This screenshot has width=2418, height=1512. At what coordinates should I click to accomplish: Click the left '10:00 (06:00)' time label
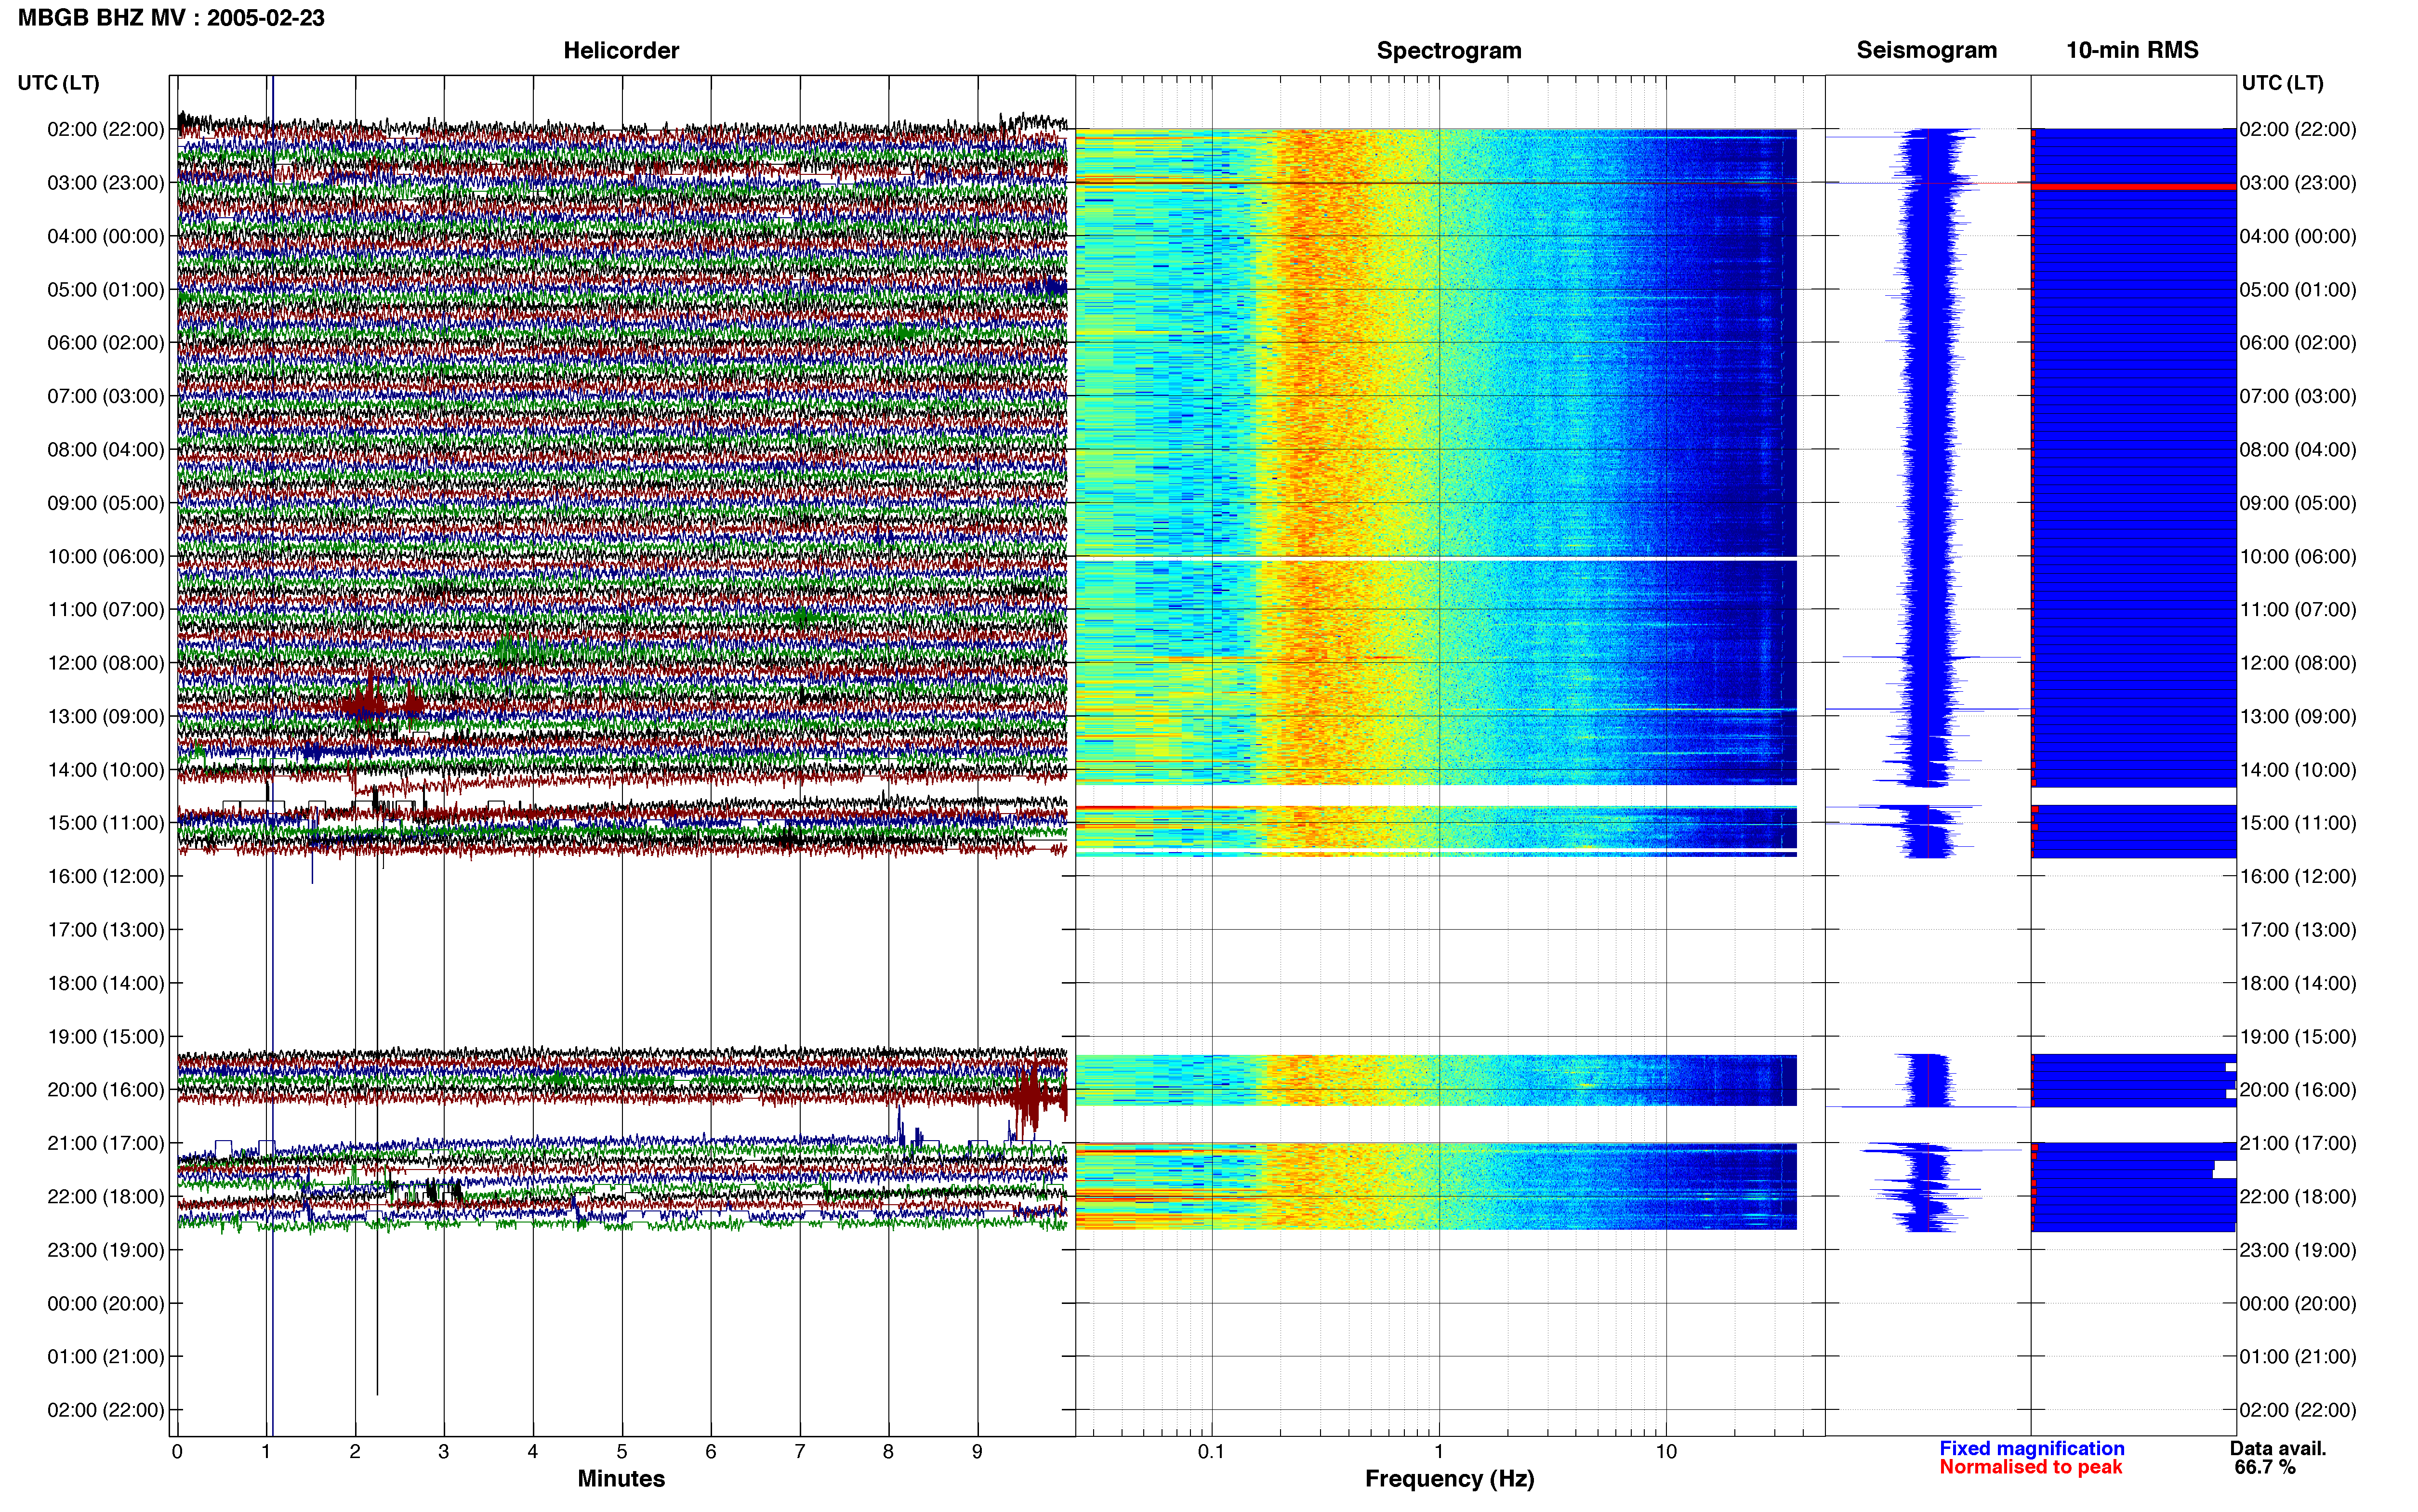(x=105, y=556)
